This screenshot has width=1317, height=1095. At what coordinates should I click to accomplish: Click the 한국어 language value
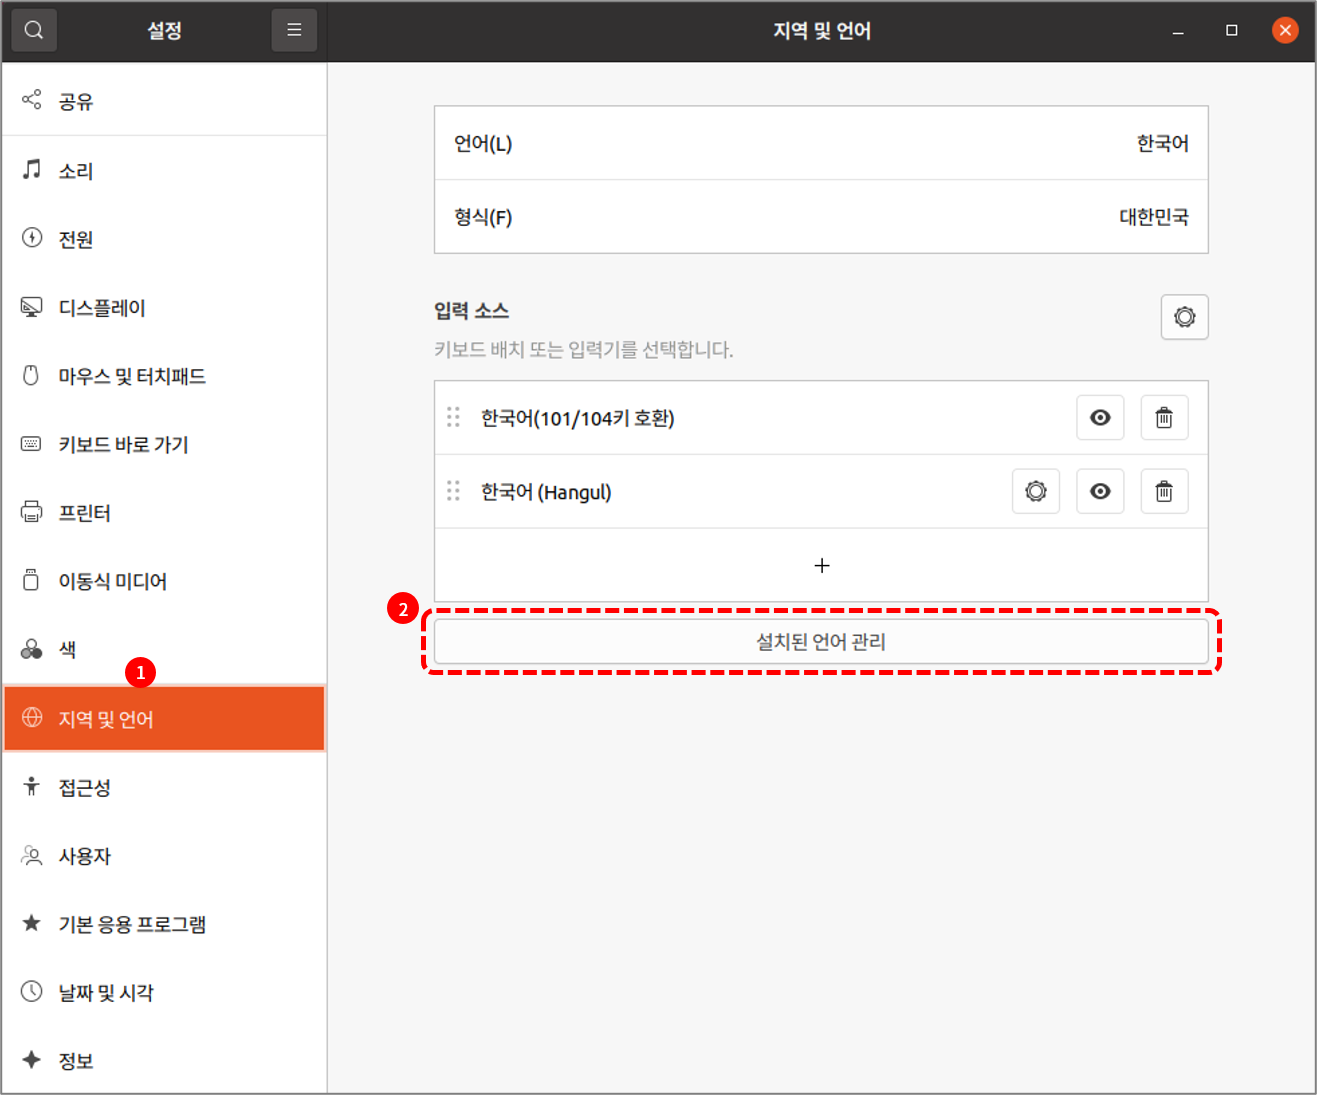point(1162,143)
